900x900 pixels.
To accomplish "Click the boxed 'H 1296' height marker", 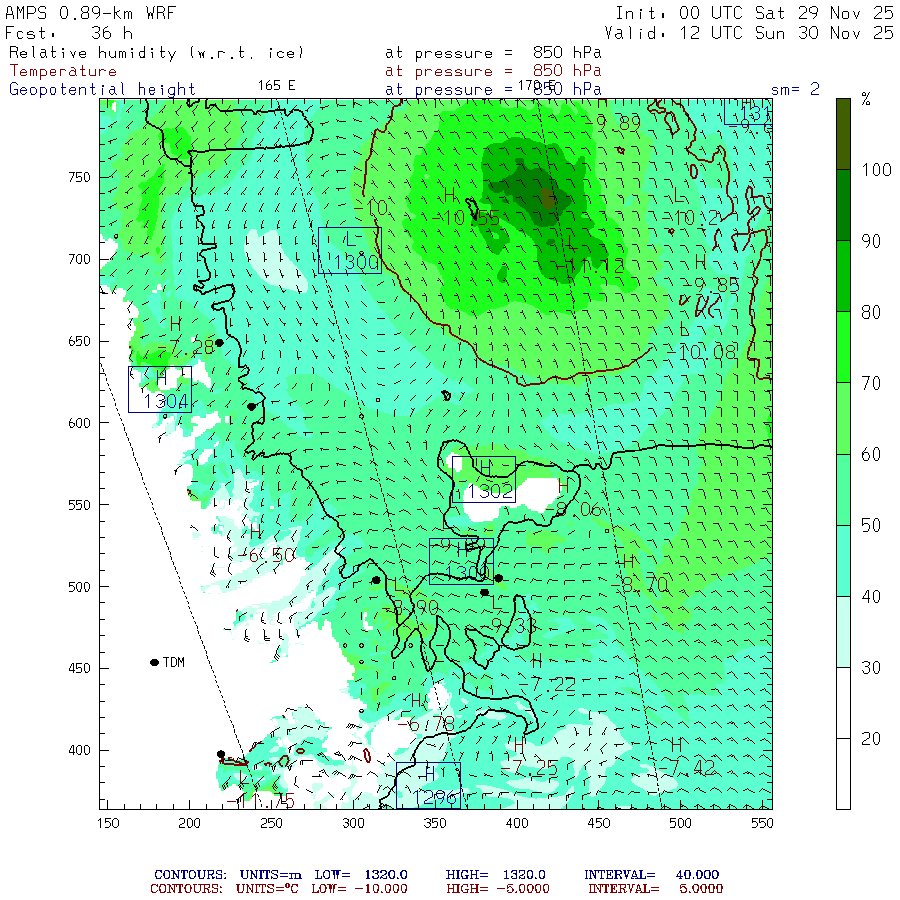I will click(x=428, y=785).
